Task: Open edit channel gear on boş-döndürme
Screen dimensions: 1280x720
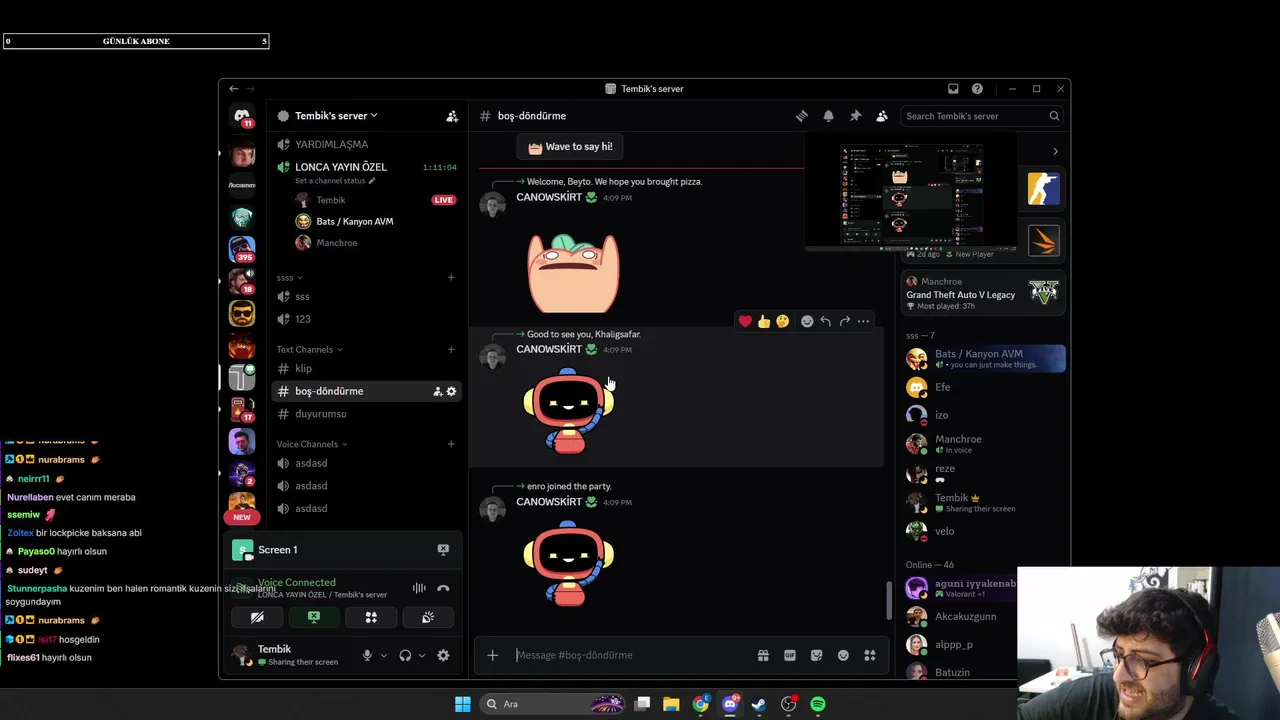Action: click(451, 391)
